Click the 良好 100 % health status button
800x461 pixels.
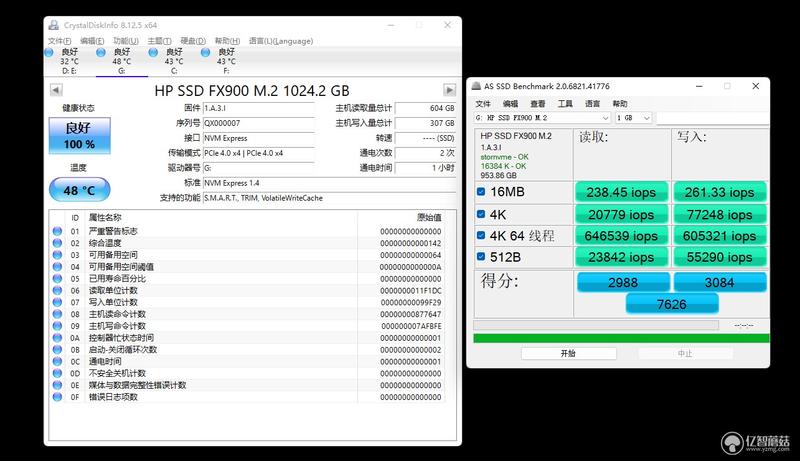[80, 136]
